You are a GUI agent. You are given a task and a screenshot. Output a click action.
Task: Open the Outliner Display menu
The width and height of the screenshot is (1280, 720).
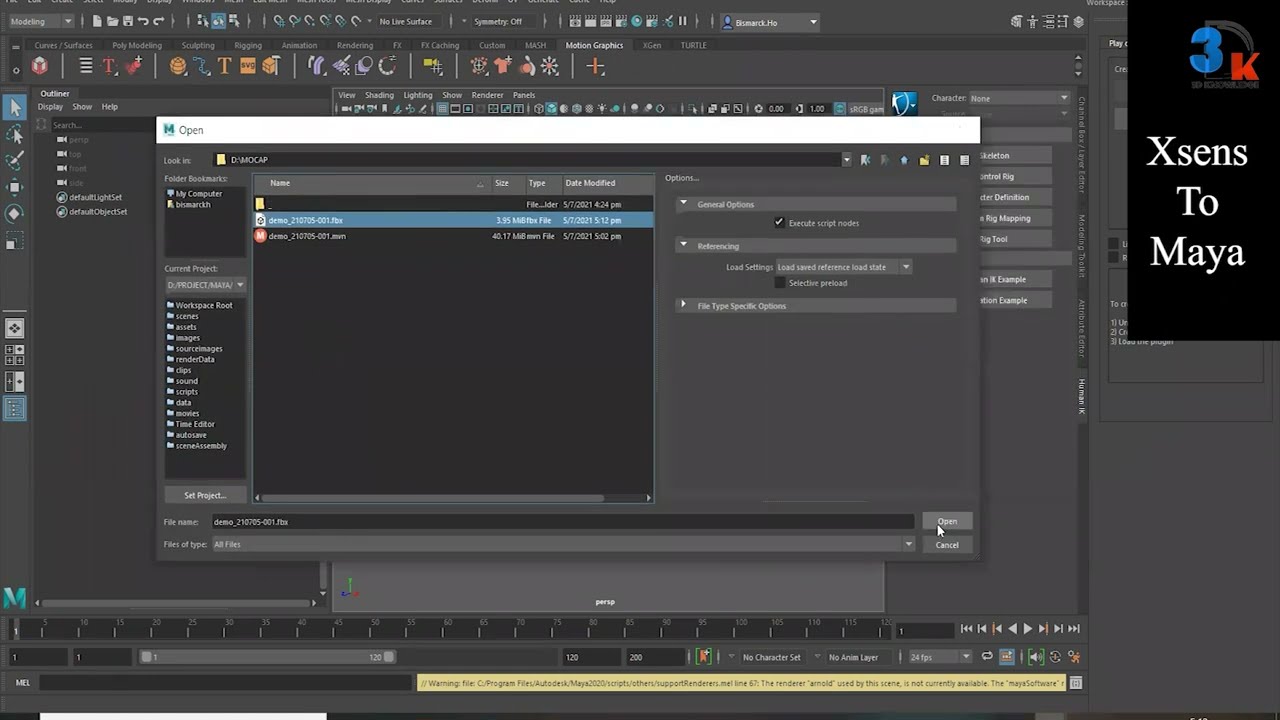[x=50, y=107]
